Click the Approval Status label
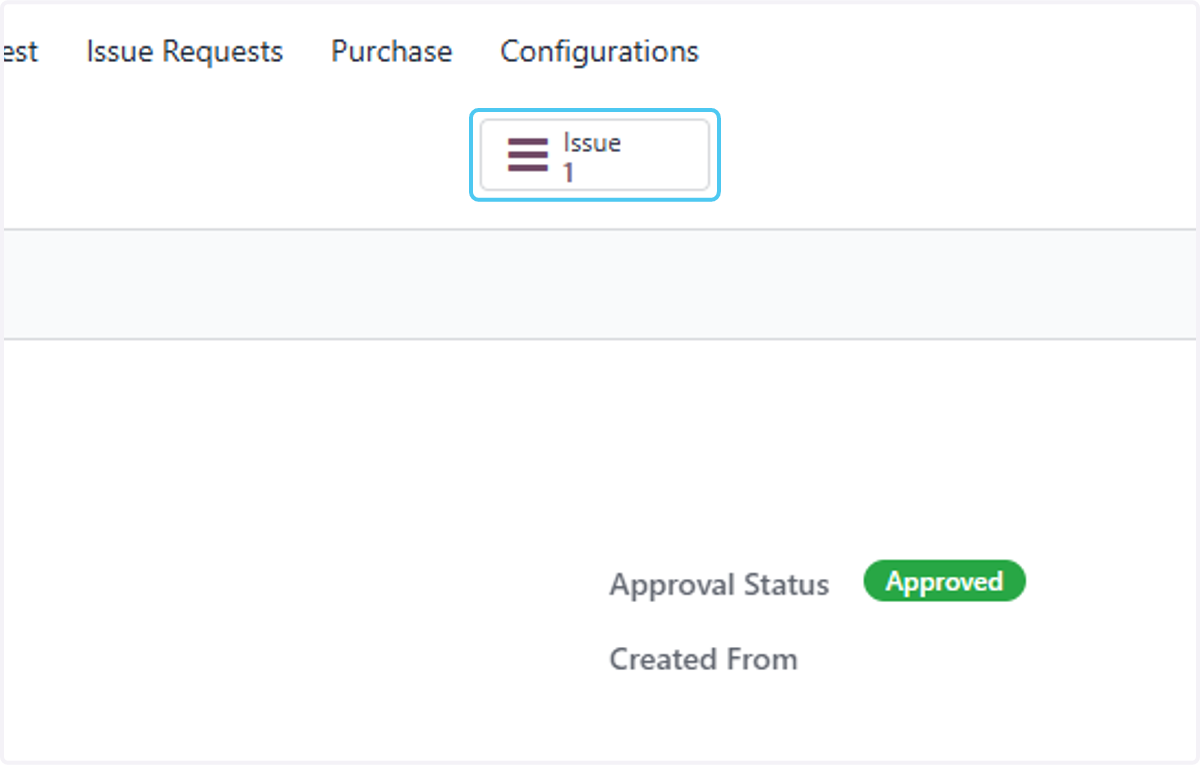Viewport: 1200px width, 765px height. tap(719, 584)
